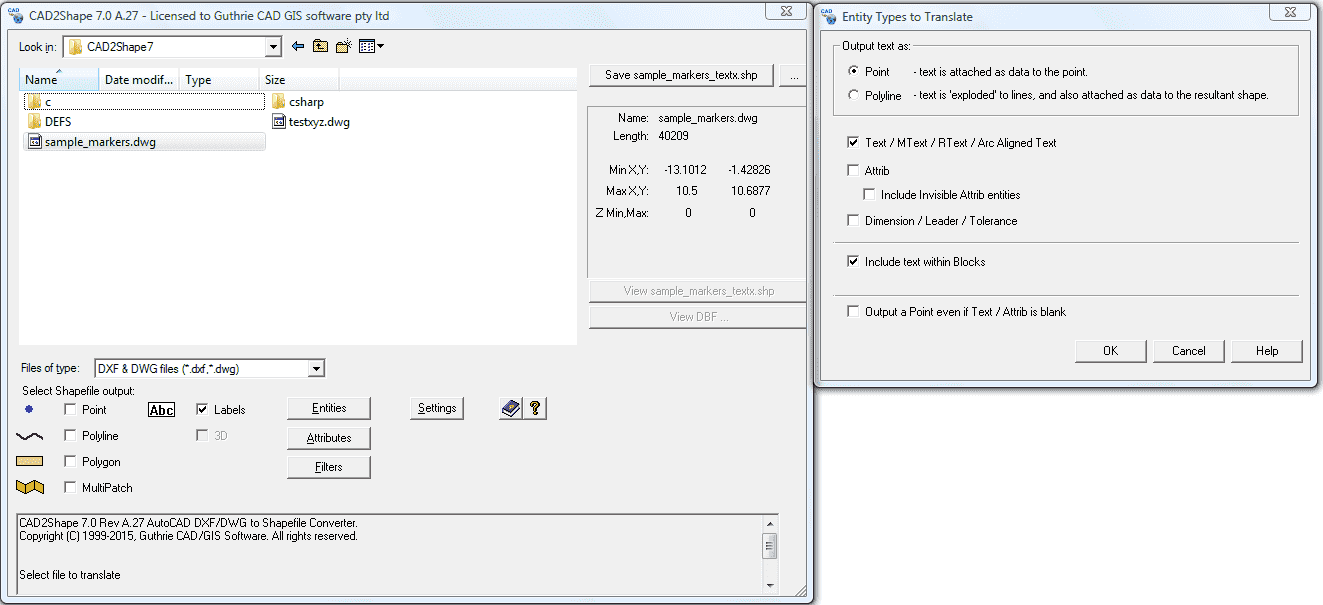Click the browse ellipsis button

pyautogui.click(x=794, y=76)
